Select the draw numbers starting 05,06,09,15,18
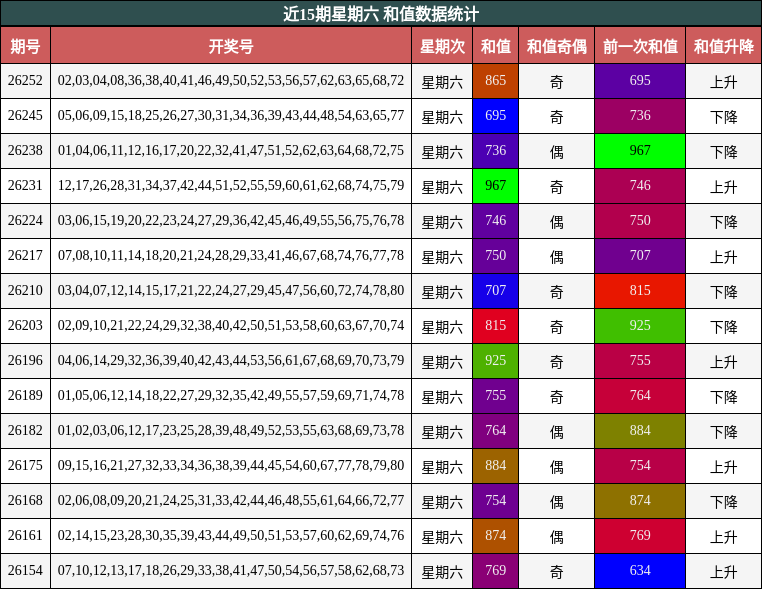The height and width of the screenshot is (589, 762). (231, 115)
